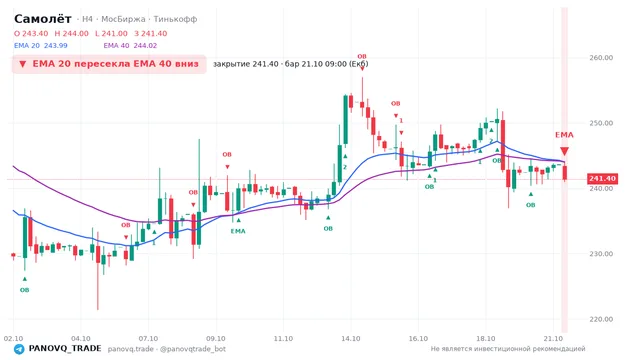The image size is (640, 360).
Task: Click the Тинькофф source label
Action: click(x=176, y=19)
